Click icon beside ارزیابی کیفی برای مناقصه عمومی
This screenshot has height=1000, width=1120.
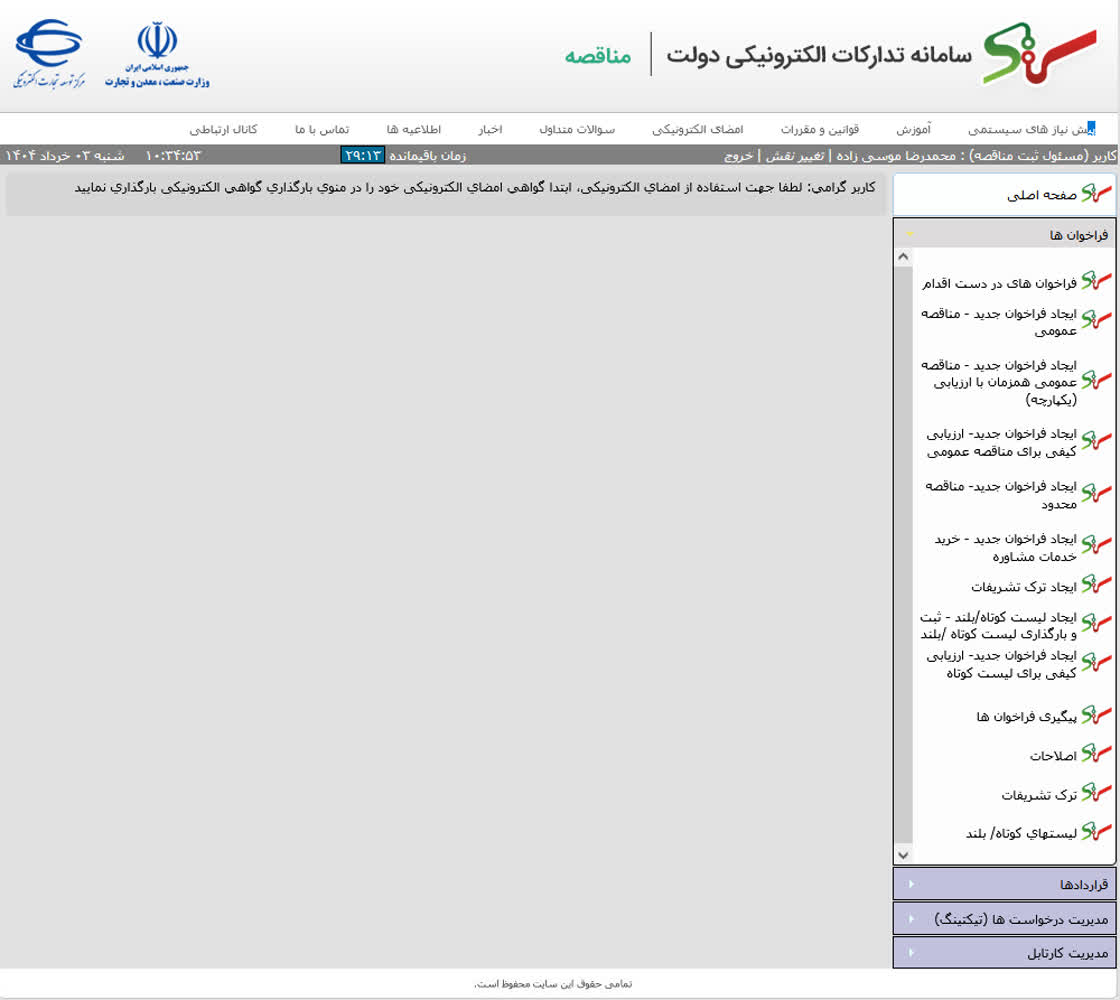point(1096,440)
